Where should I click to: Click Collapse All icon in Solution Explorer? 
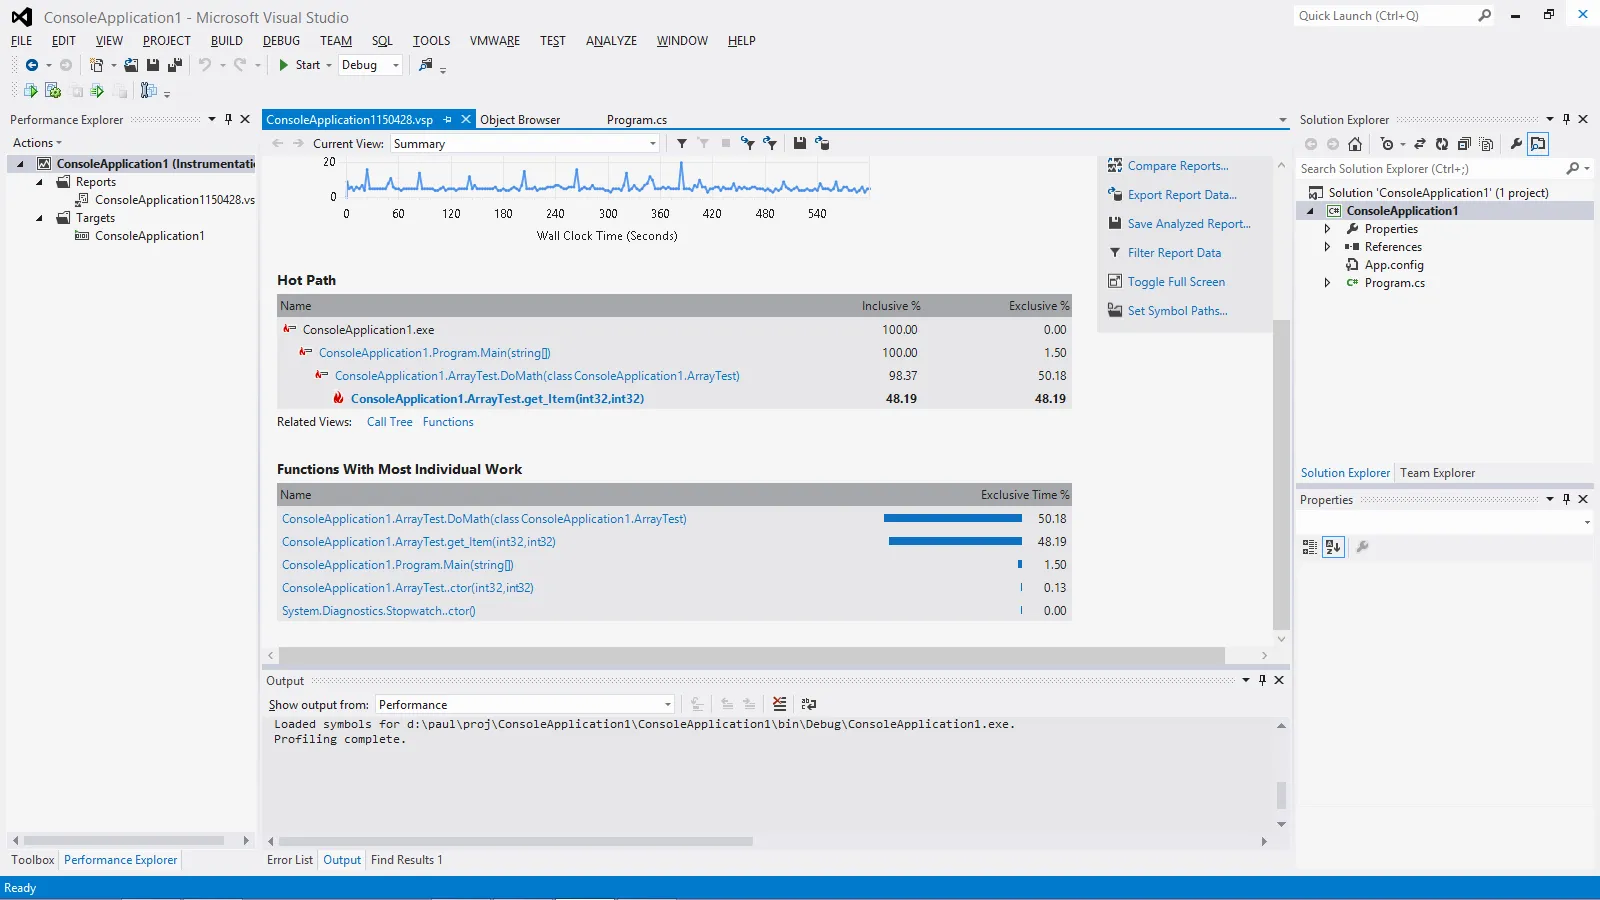1464,144
